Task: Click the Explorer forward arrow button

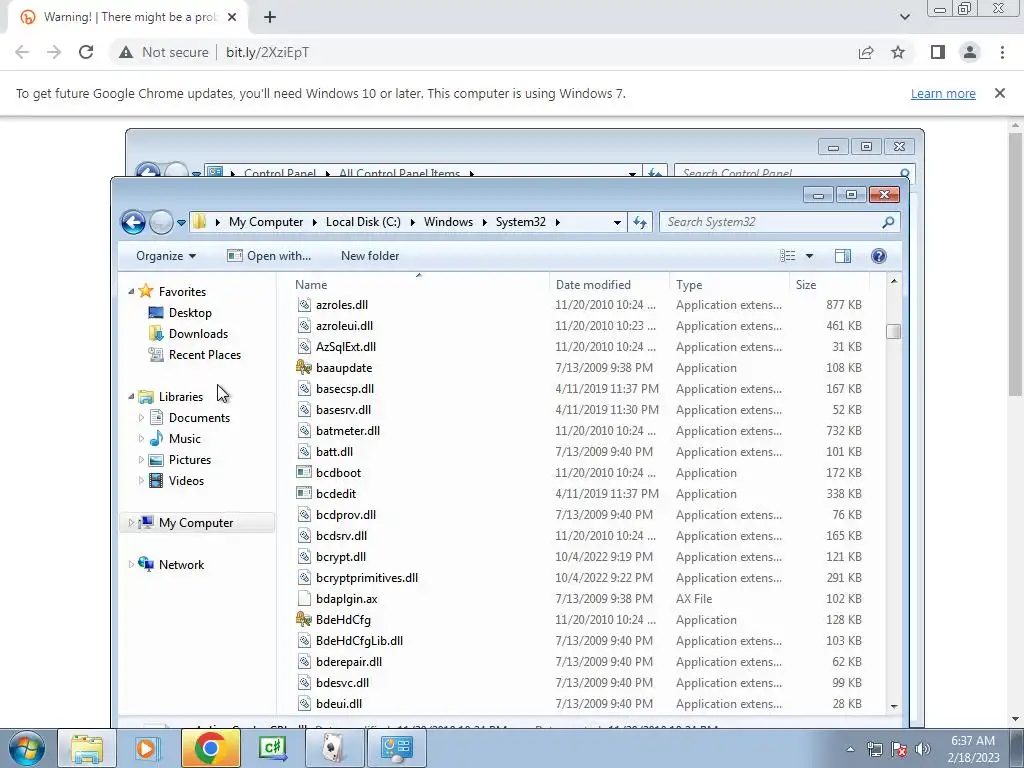Action: 161,222
